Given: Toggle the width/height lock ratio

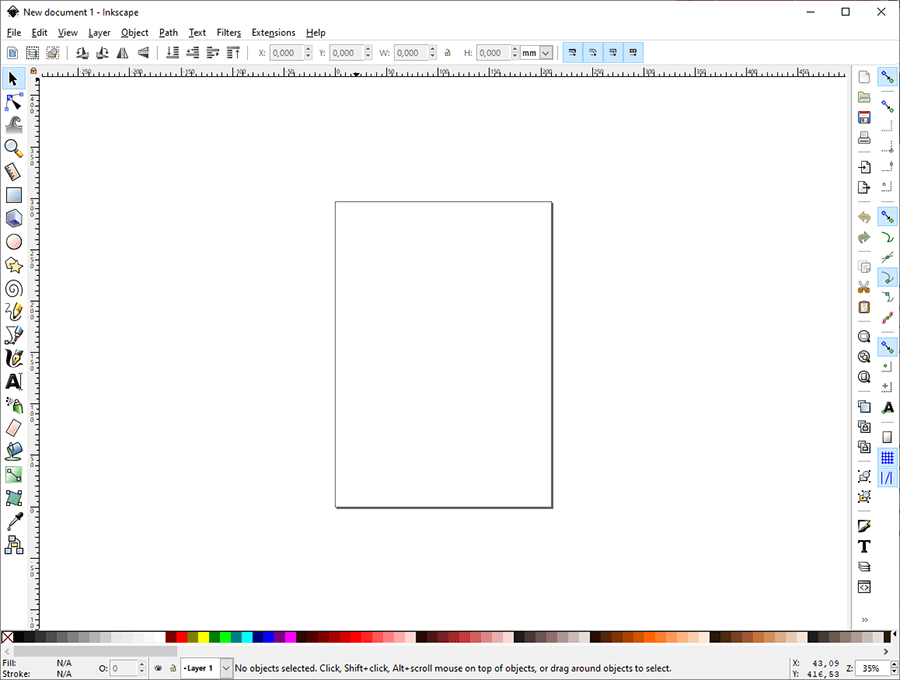Looking at the screenshot, I should (x=448, y=53).
